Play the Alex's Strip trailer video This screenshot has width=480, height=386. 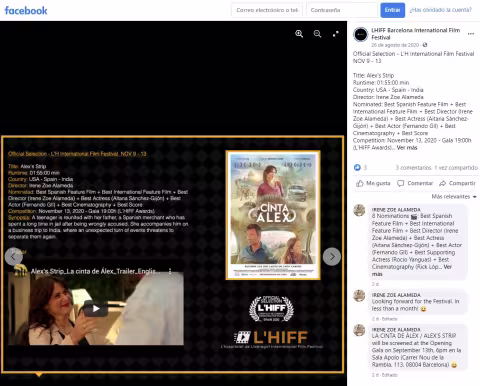pyautogui.click(x=96, y=308)
